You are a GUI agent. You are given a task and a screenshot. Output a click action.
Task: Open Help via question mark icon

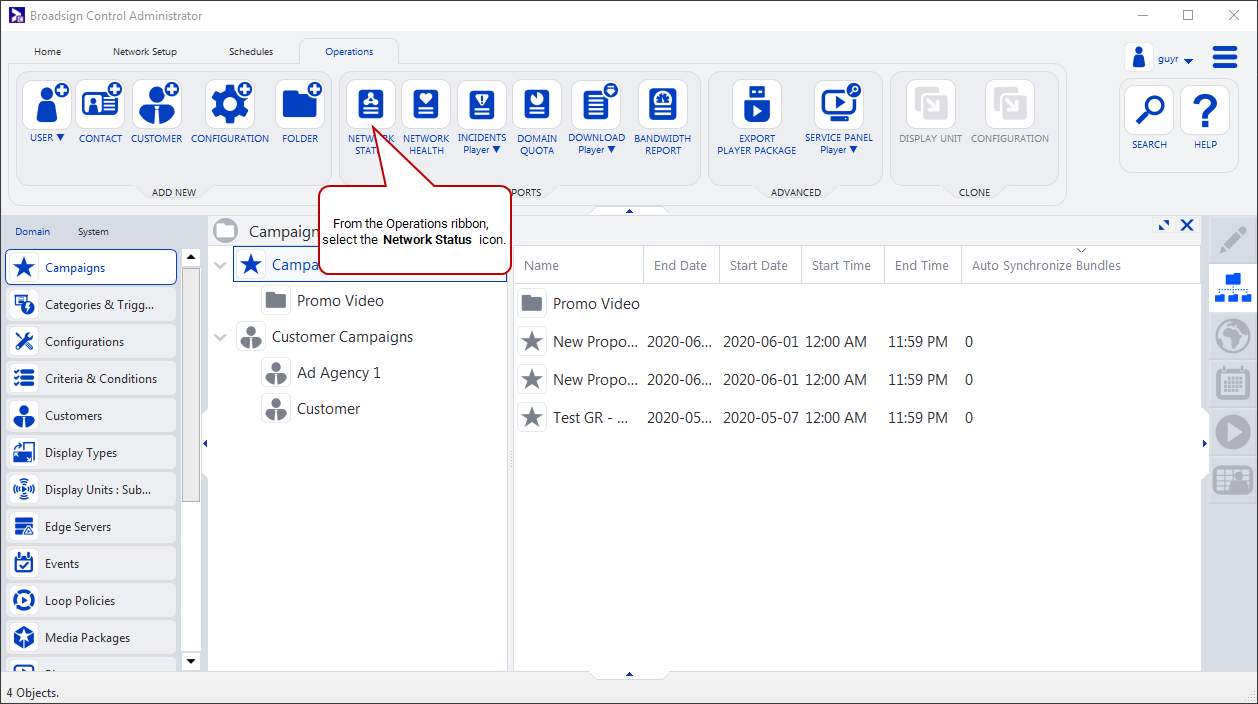1205,110
